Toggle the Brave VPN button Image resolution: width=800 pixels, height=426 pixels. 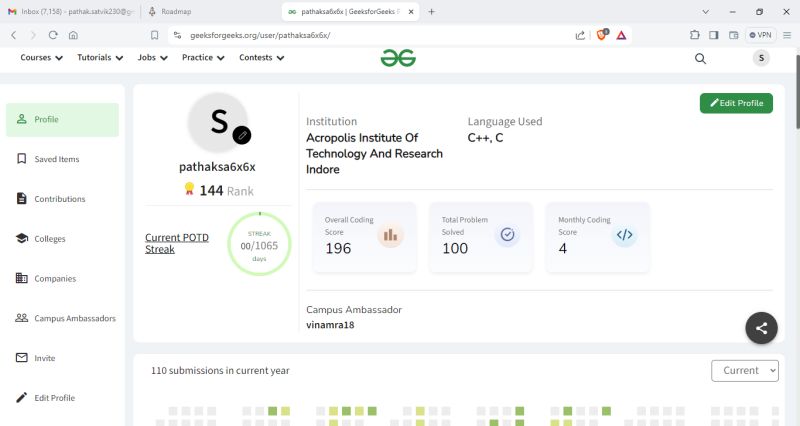coord(760,34)
